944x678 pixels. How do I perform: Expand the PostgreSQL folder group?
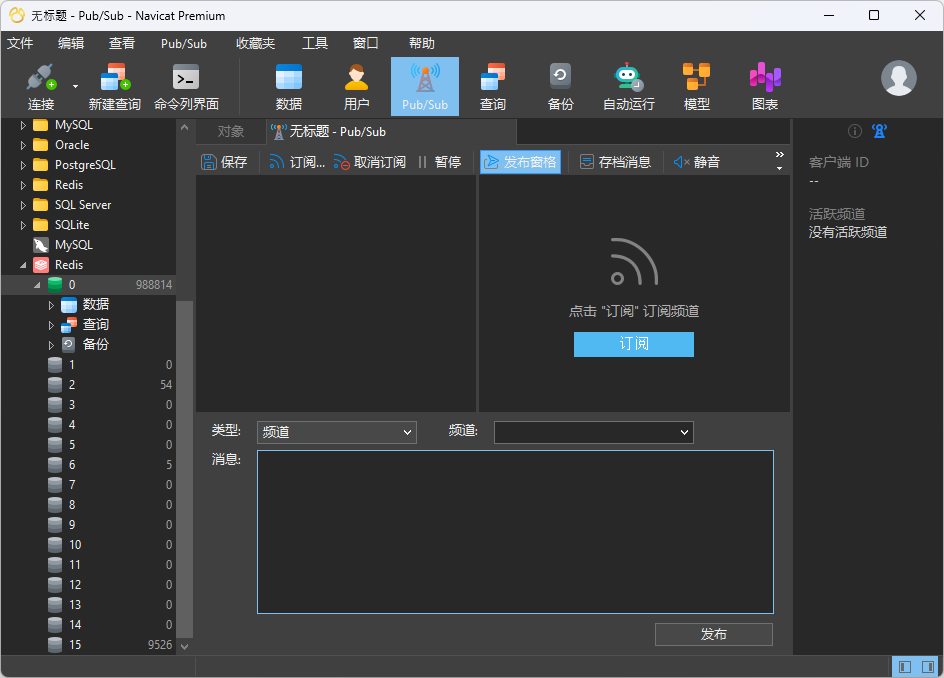23,165
